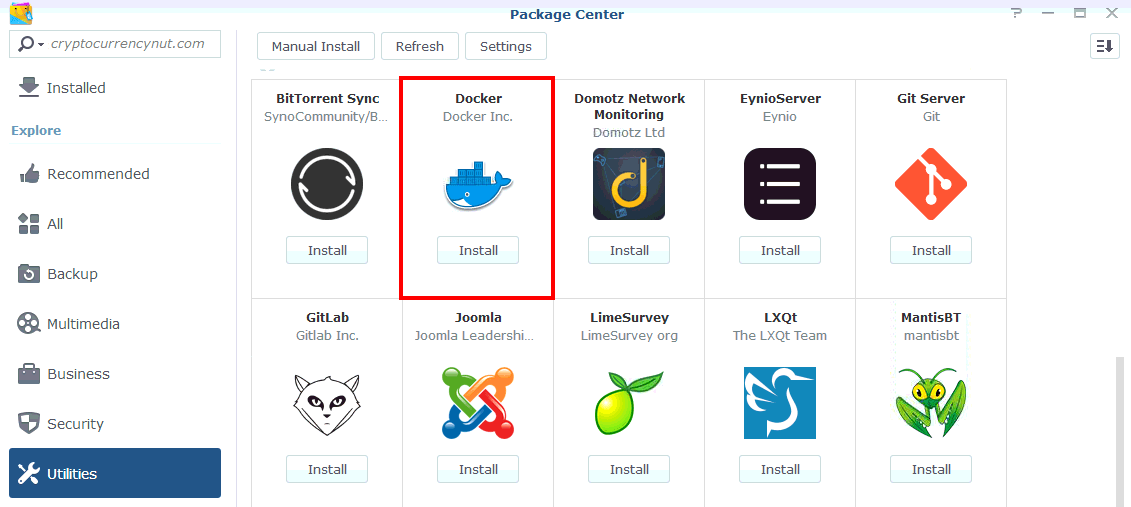
Task: Click the Domotz Network Monitoring icon
Action: tap(629, 184)
